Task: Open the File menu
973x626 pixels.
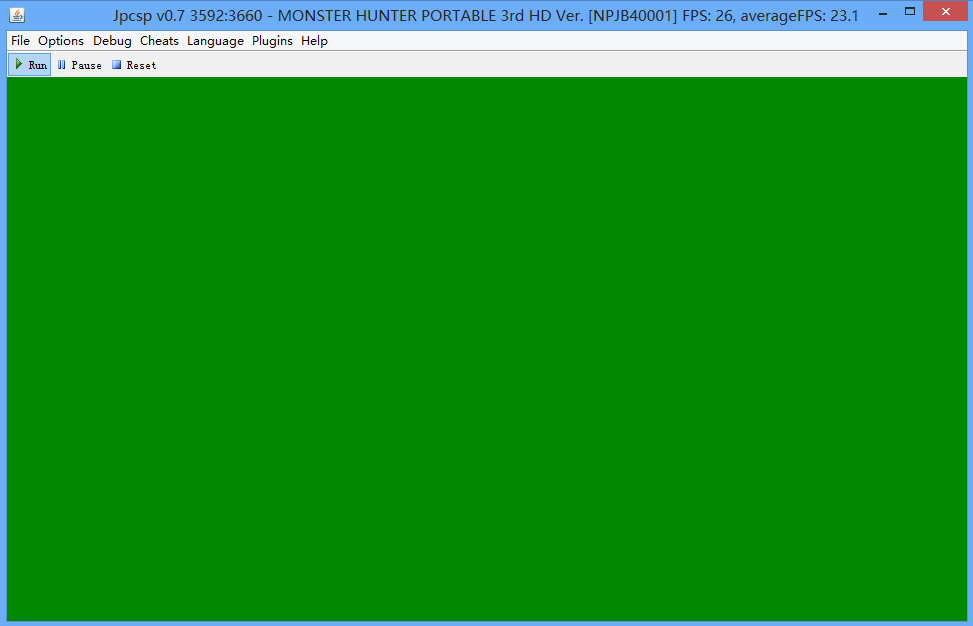Action: (20, 41)
